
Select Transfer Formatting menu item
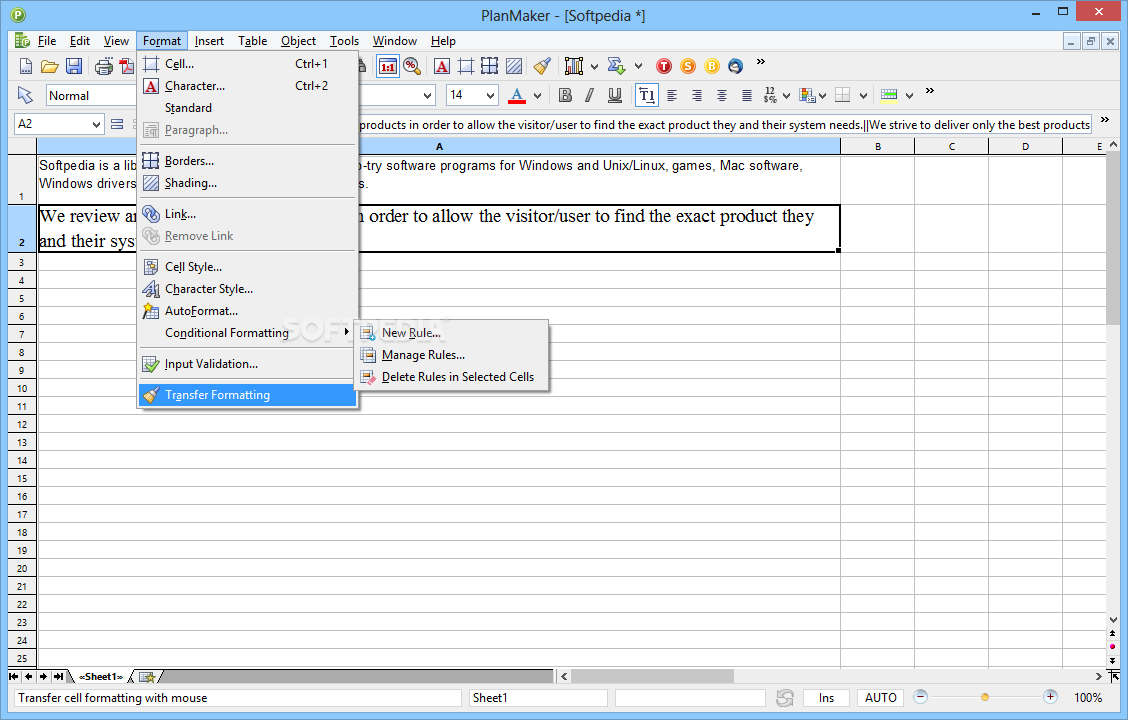[x=247, y=395]
